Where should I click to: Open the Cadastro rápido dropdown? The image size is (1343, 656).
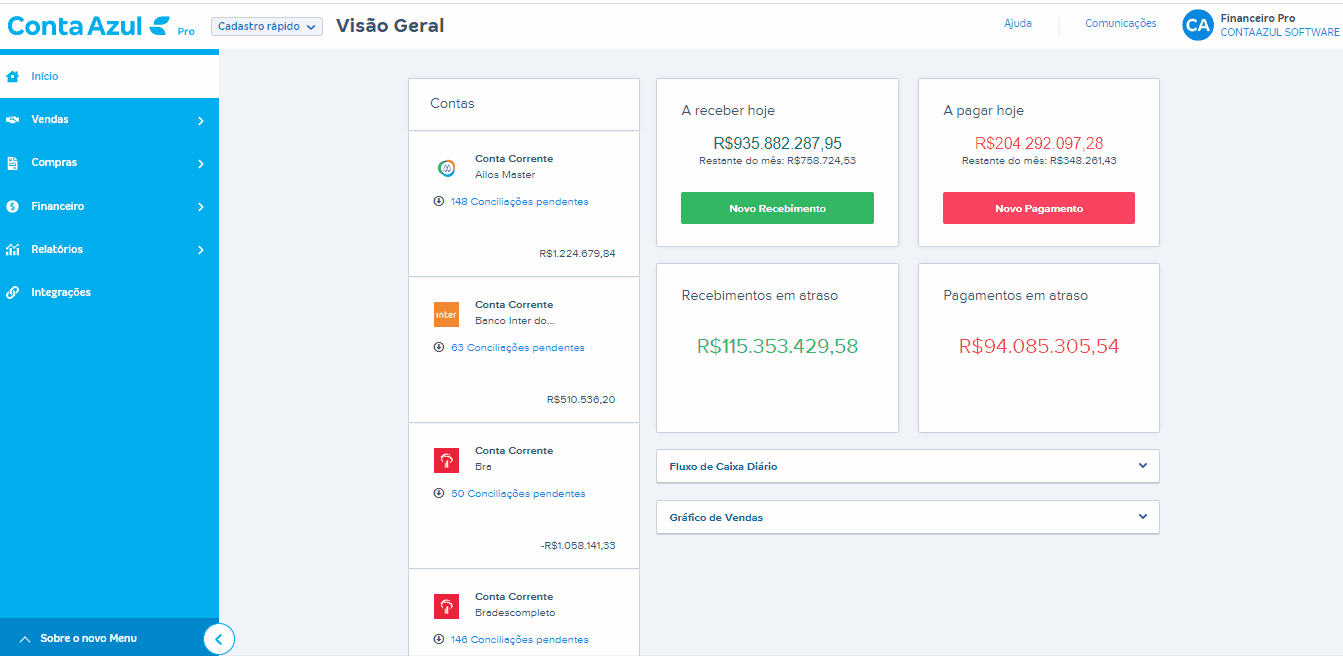tap(267, 27)
